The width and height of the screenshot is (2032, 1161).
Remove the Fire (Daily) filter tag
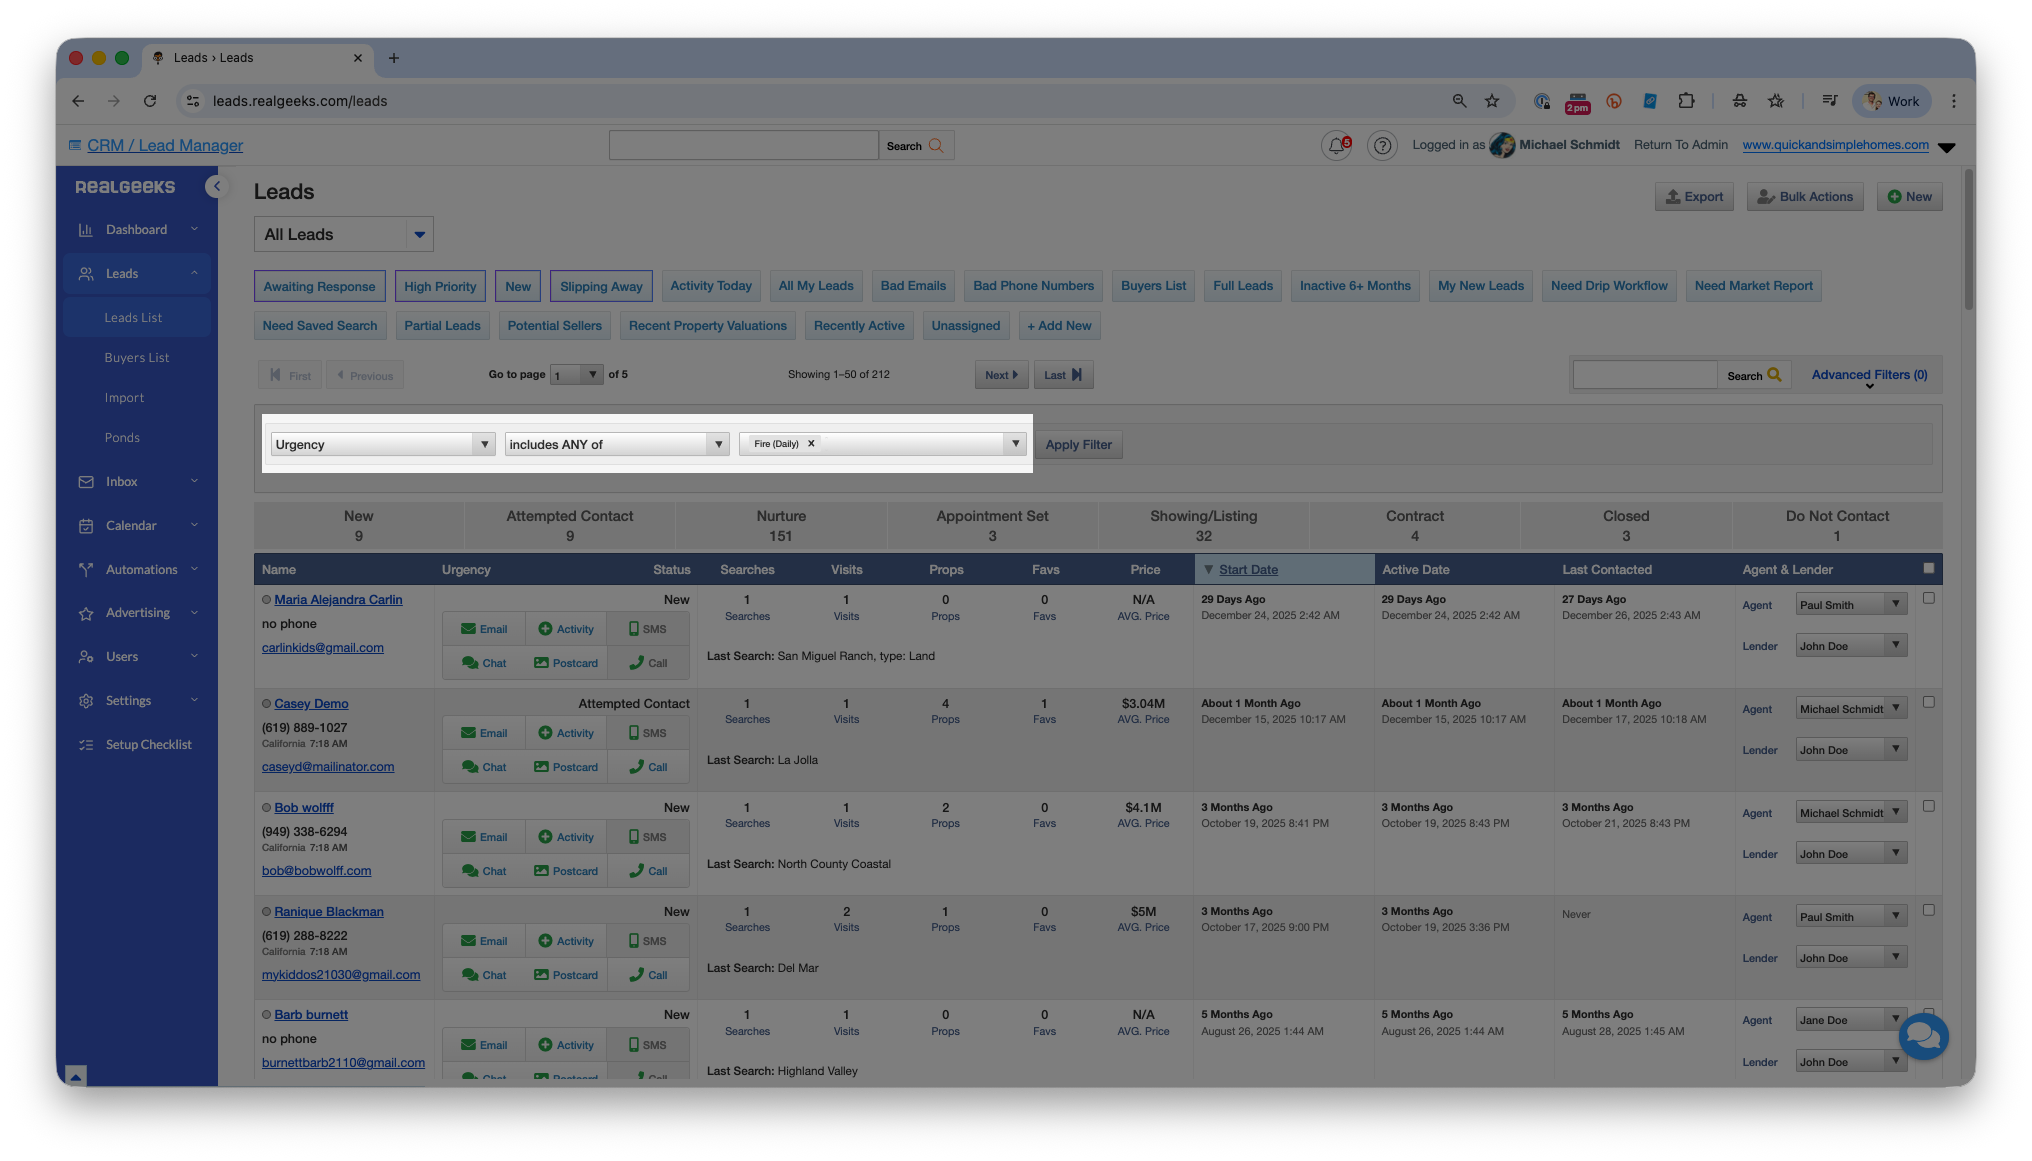811,444
